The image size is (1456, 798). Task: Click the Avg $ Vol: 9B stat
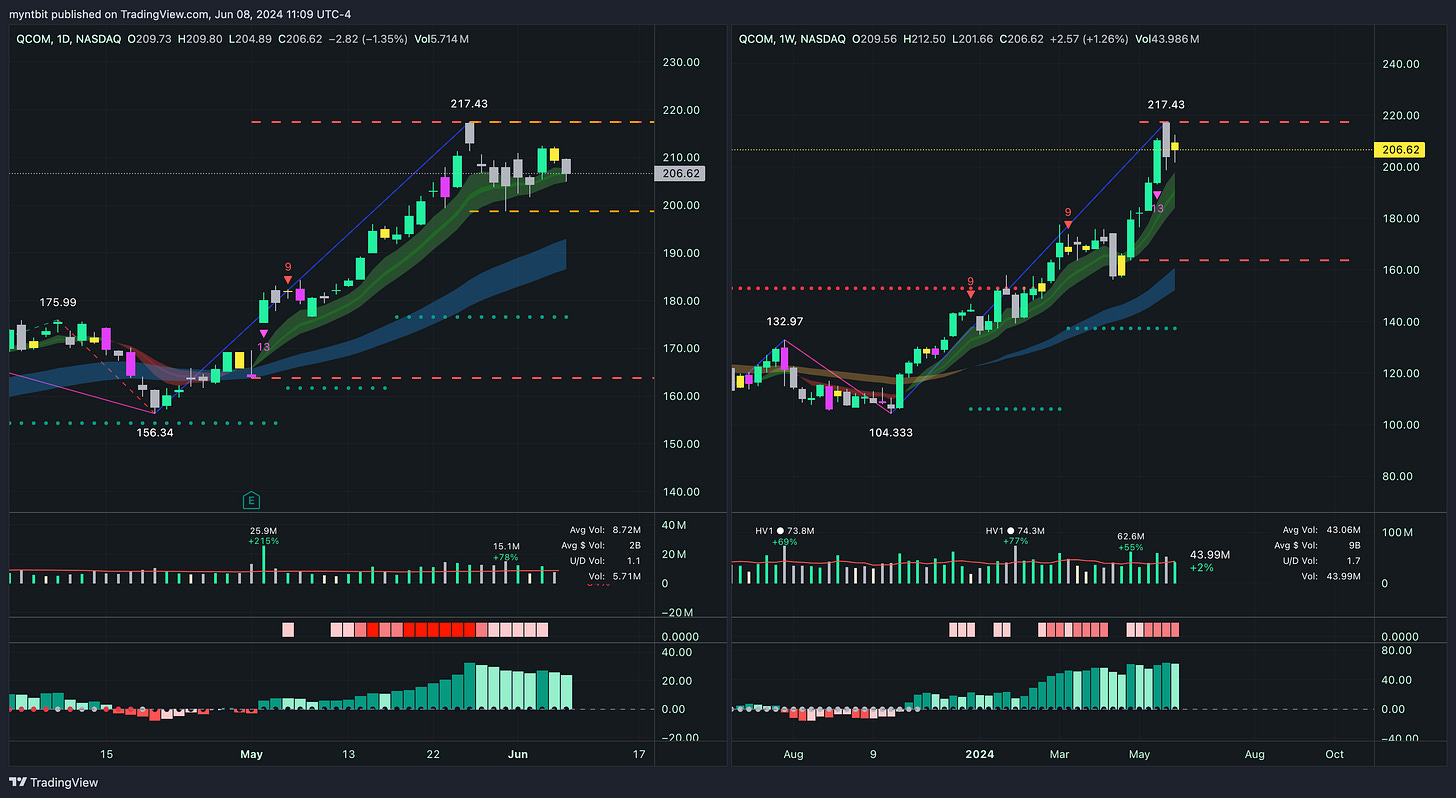tap(1320, 546)
